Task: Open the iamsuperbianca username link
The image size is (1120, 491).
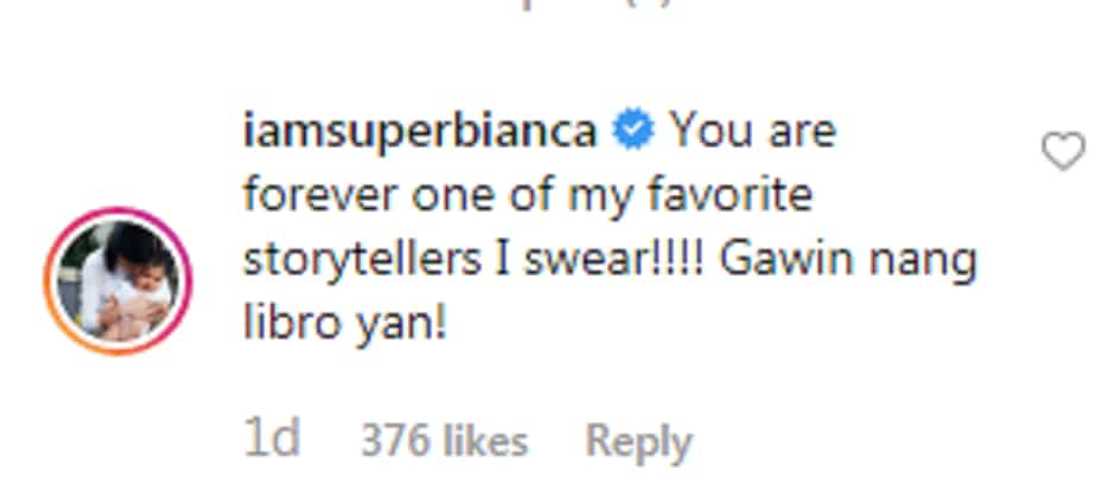Action: click(420, 131)
